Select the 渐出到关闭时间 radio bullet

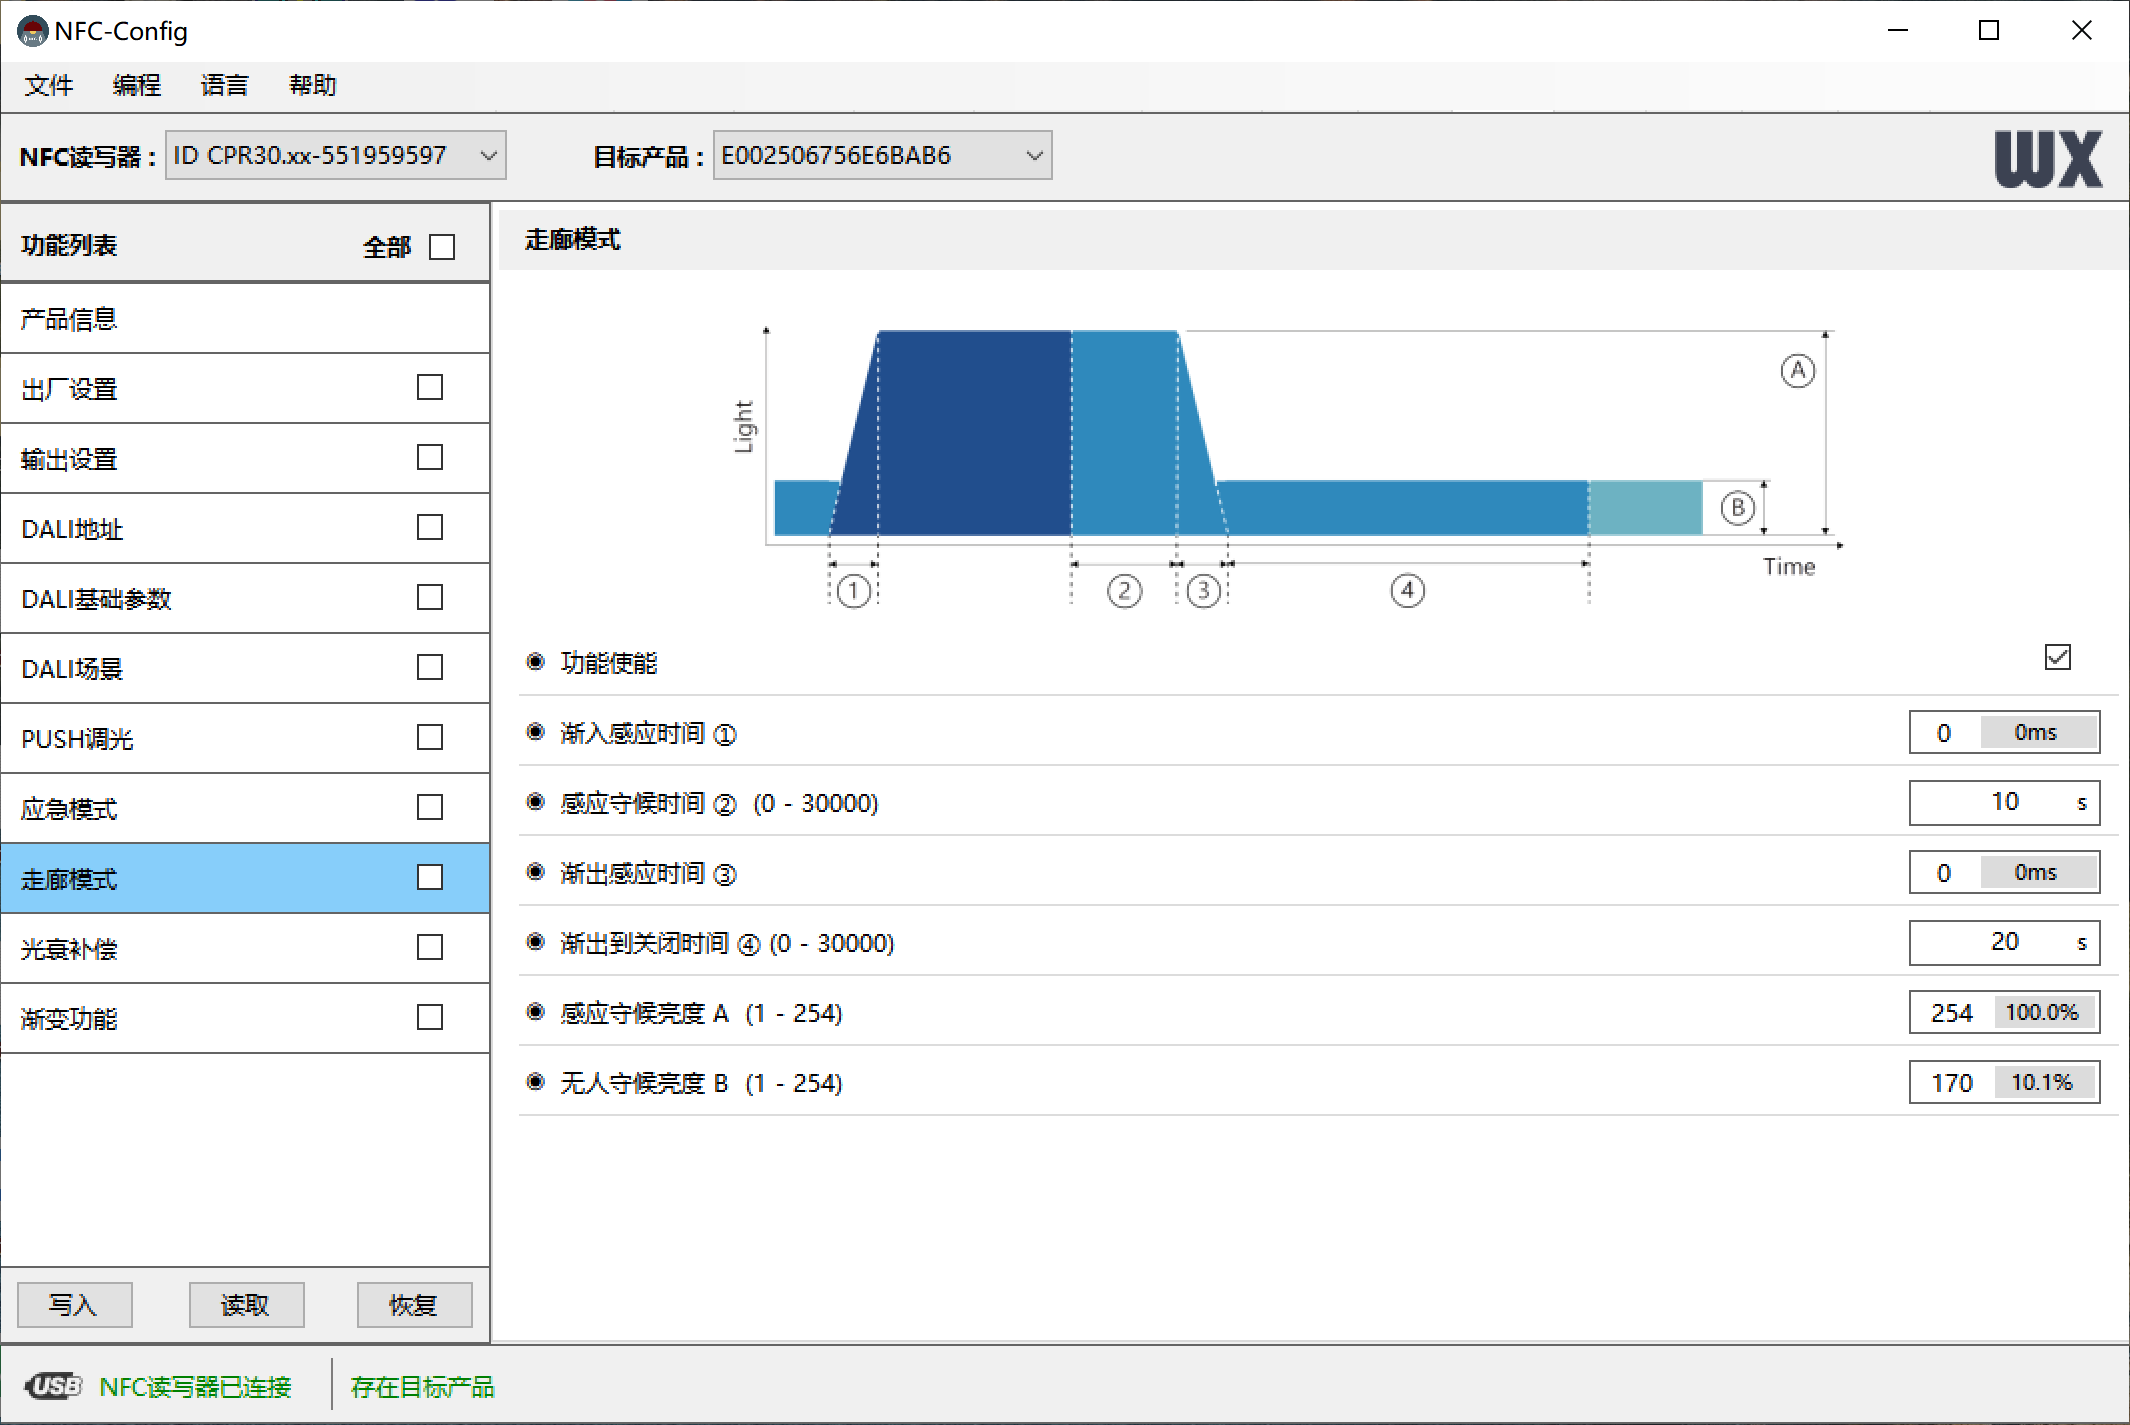tap(536, 942)
